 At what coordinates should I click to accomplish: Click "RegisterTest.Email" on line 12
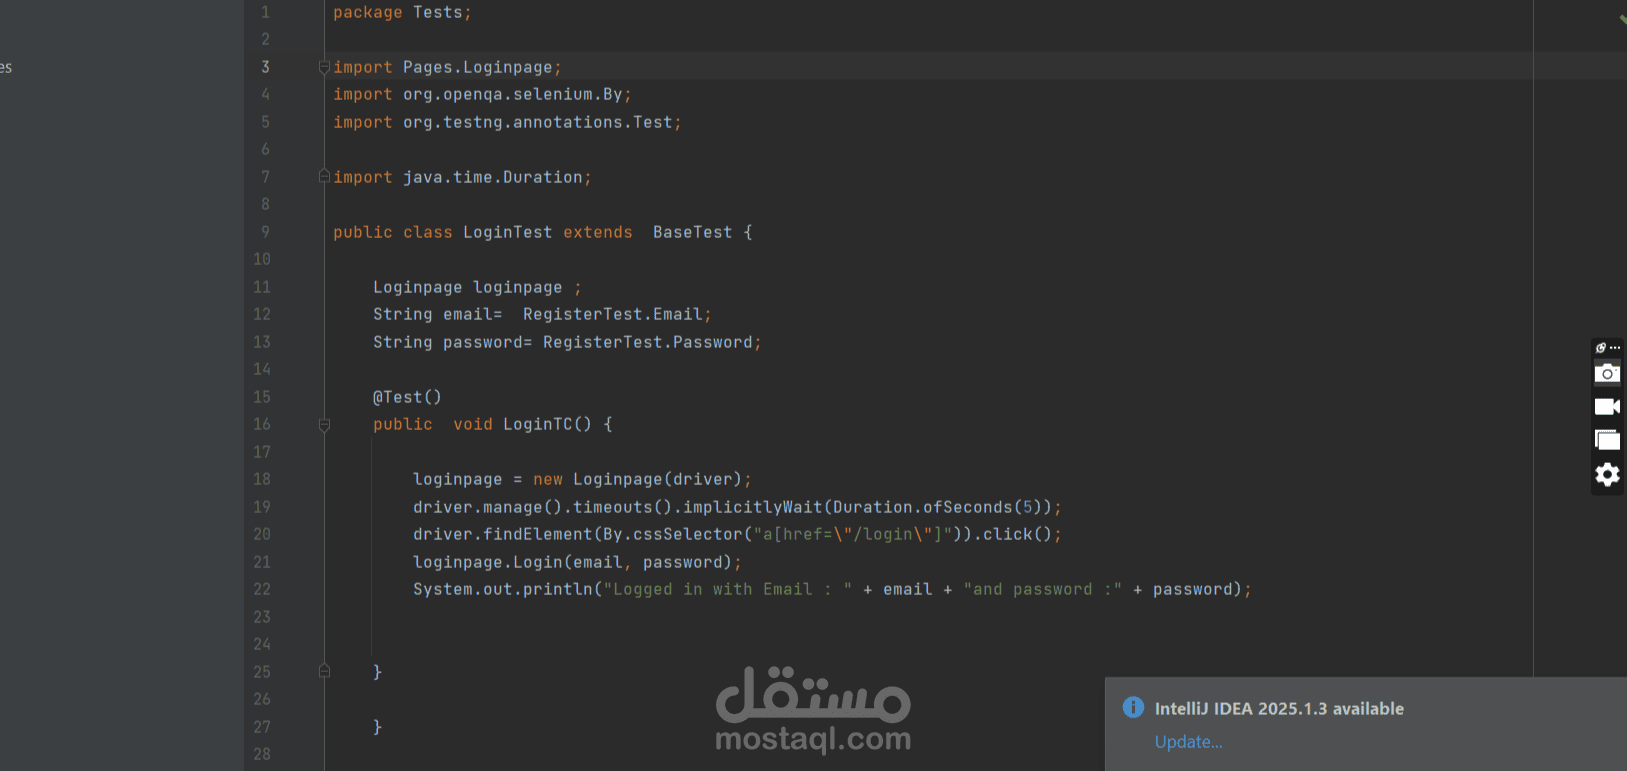[x=613, y=314]
